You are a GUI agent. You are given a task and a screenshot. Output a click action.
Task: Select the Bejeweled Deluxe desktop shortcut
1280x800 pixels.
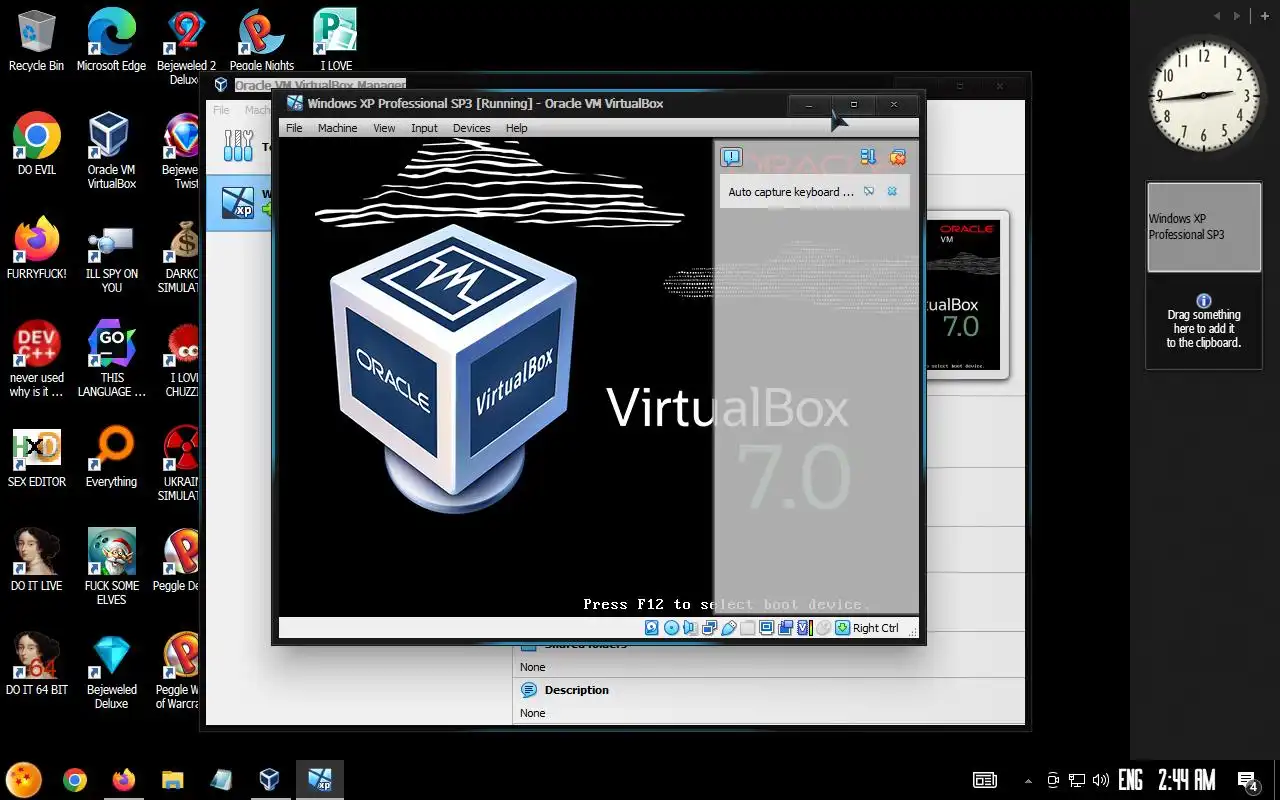(x=111, y=670)
